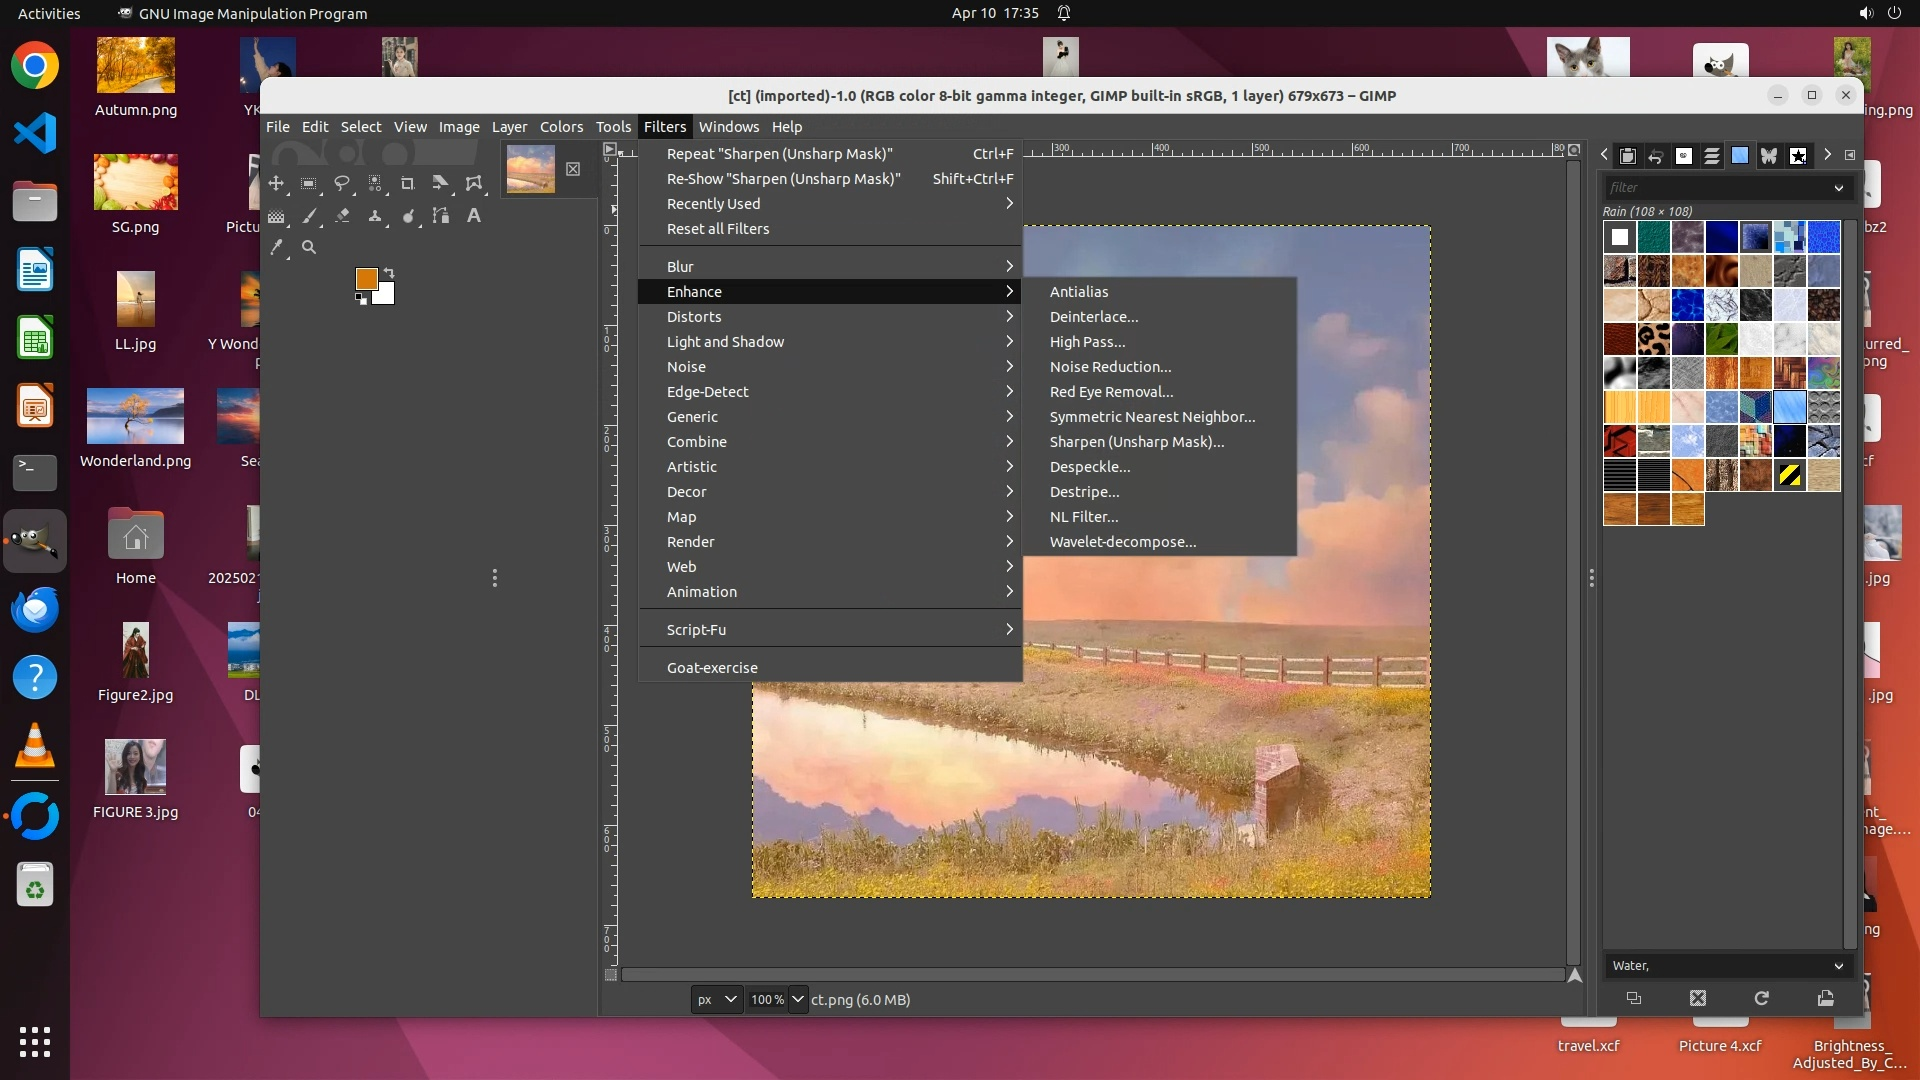Select the Free Select lasso tool
1920x1080 pixels.
342,183
